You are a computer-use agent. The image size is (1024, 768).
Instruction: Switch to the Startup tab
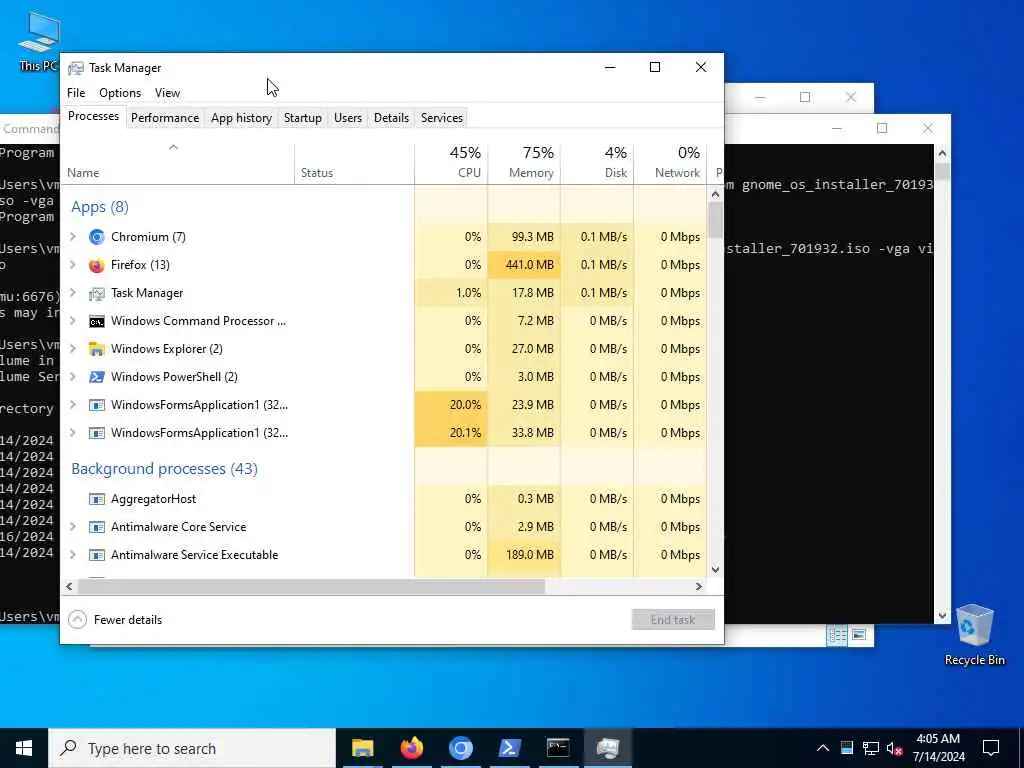click(302, 118)
